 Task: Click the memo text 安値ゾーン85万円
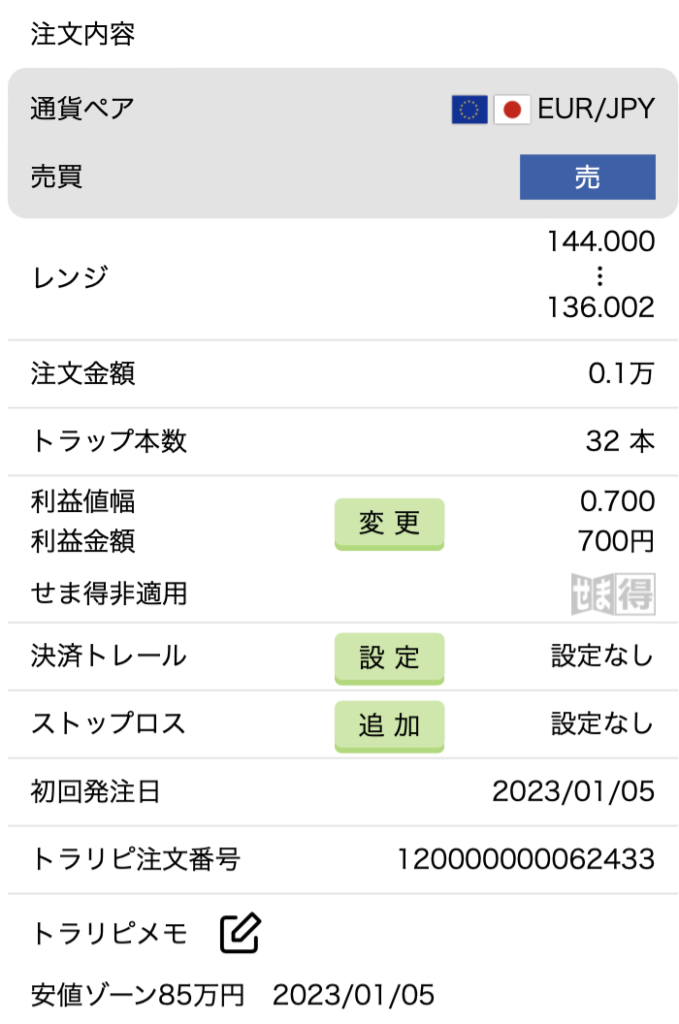pyautogui.click(x=137, y=995)
